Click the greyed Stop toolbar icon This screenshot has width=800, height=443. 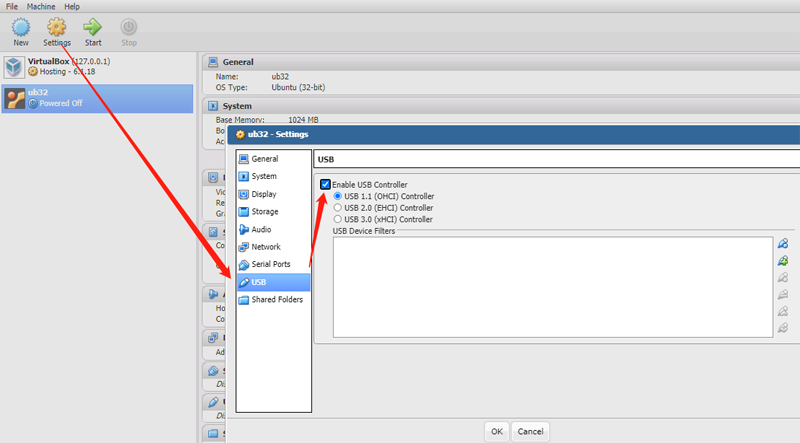click(129, 27)
